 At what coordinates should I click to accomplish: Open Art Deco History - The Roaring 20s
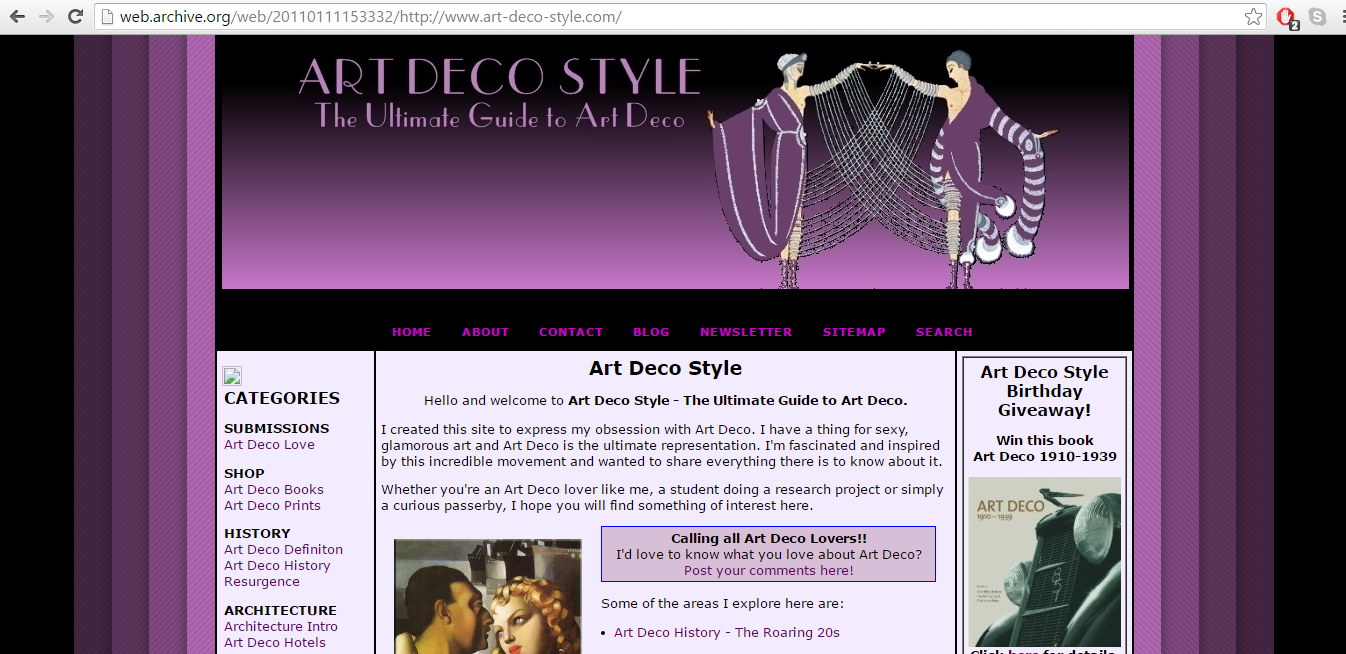(727, 633)
